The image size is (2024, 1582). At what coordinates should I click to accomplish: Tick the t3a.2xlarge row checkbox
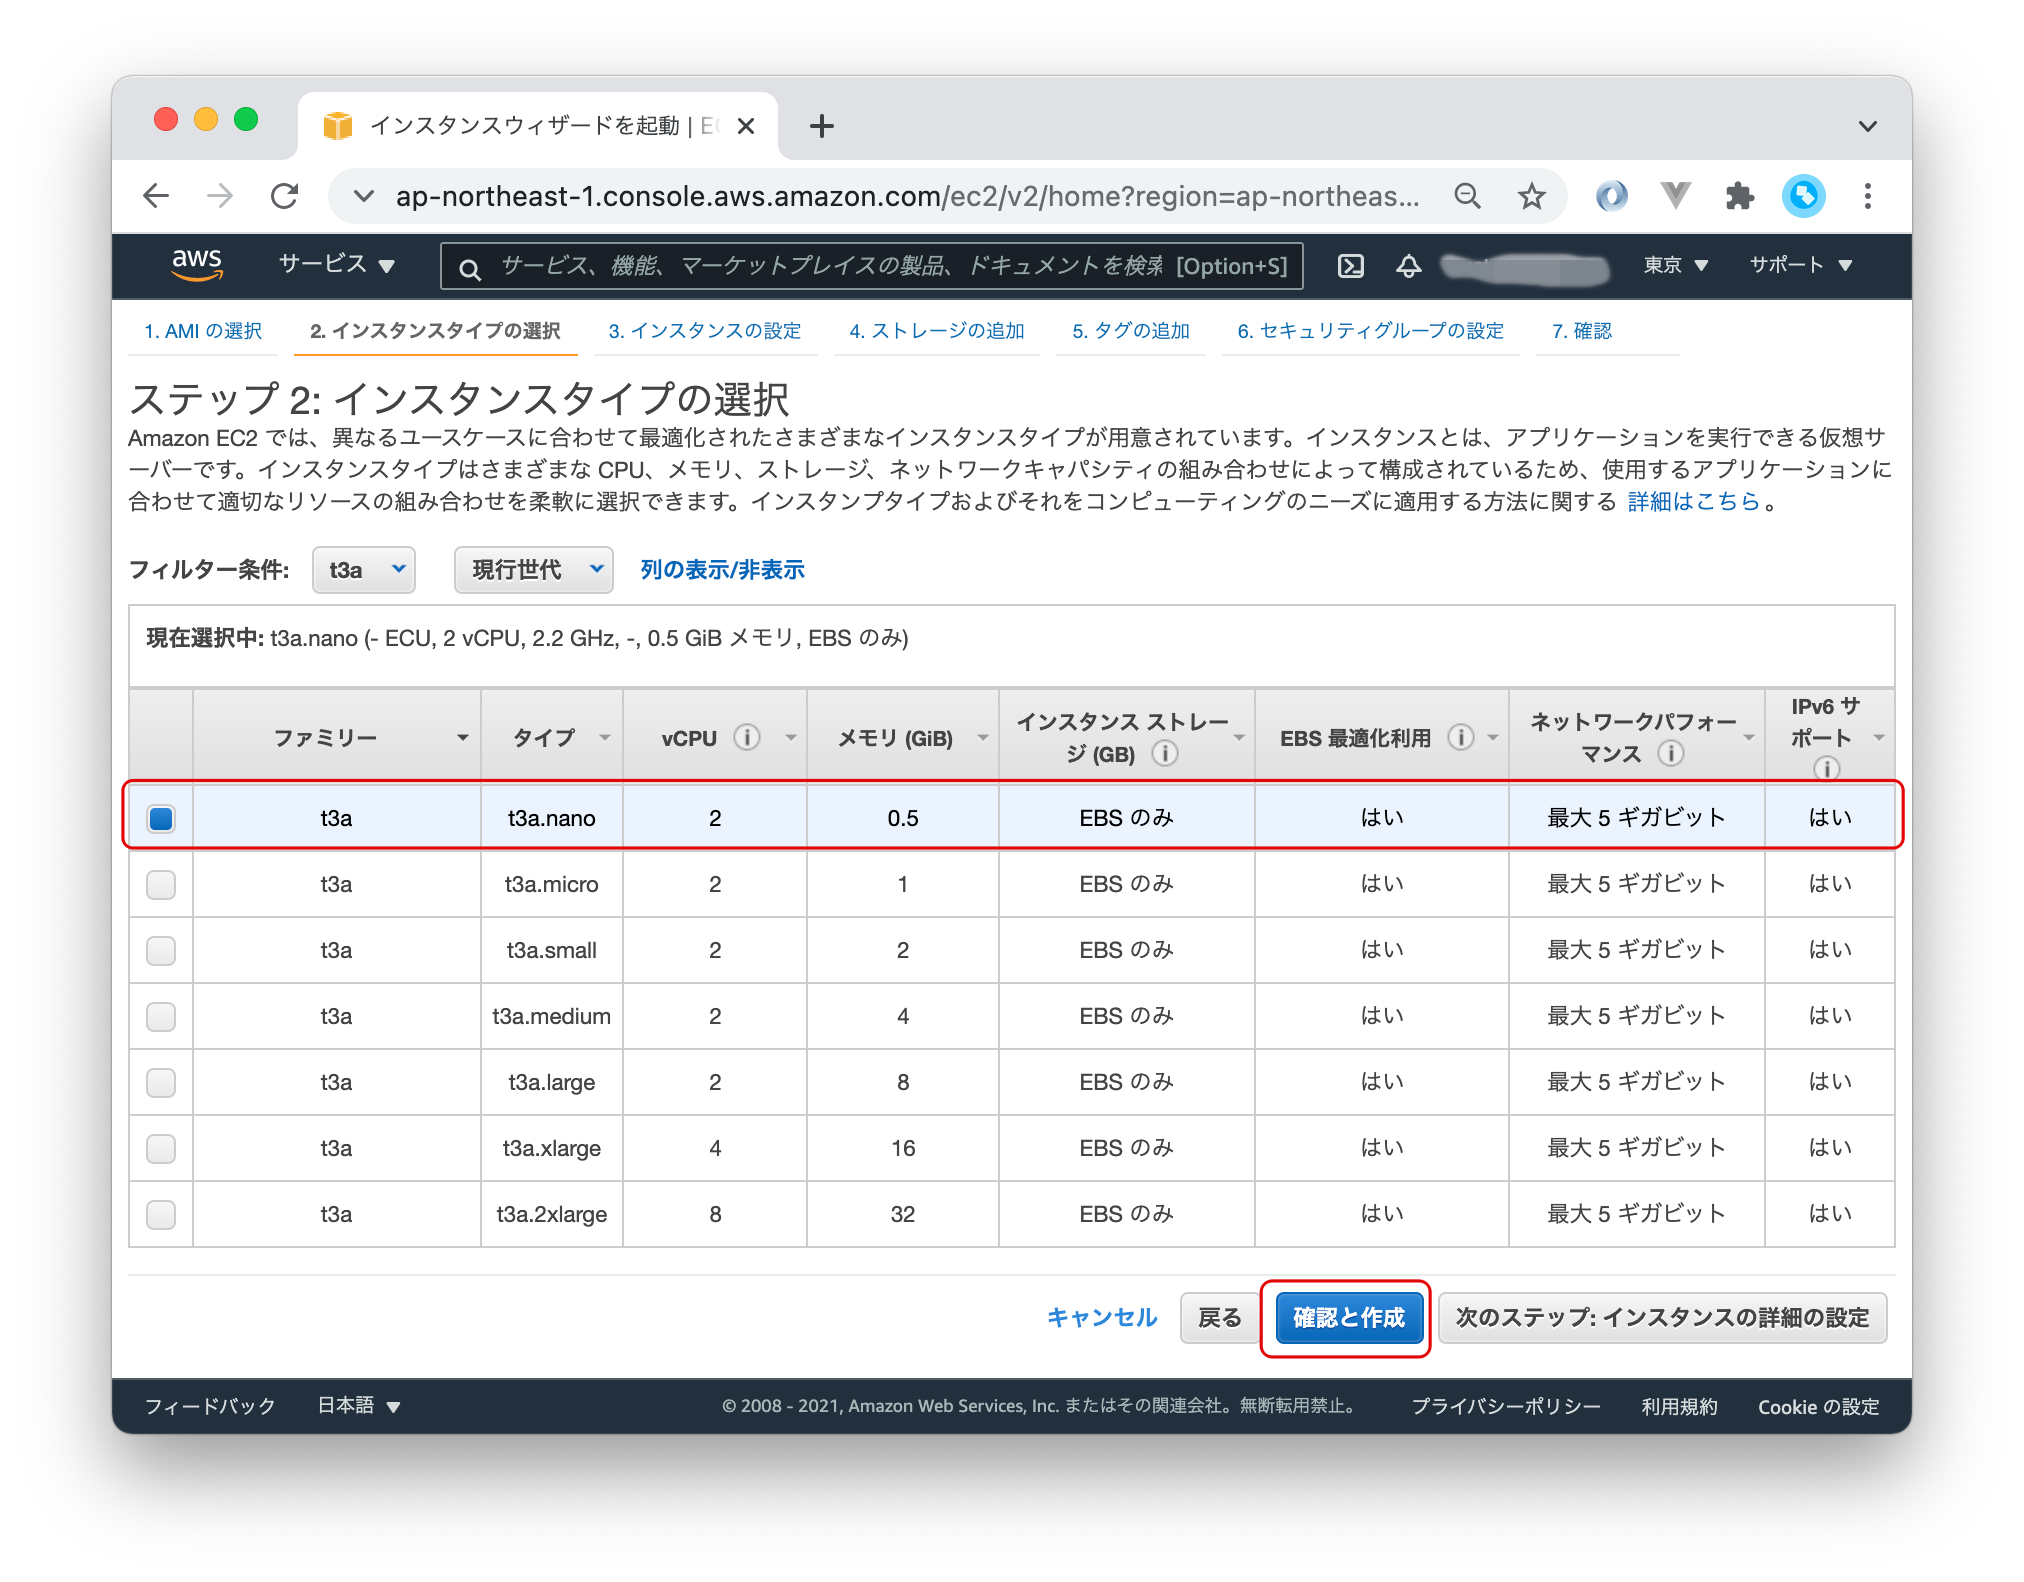click(161, 1214)
